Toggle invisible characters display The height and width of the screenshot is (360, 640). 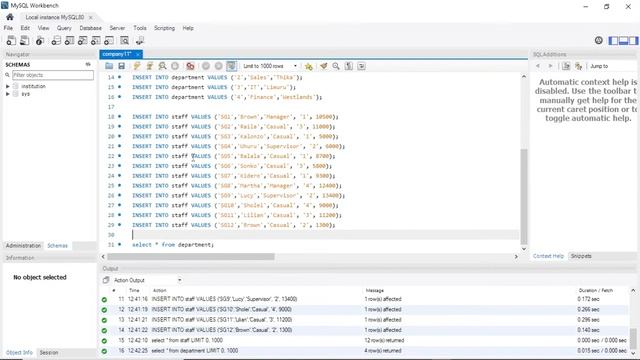pyautogui.click(x=349, y=66)
